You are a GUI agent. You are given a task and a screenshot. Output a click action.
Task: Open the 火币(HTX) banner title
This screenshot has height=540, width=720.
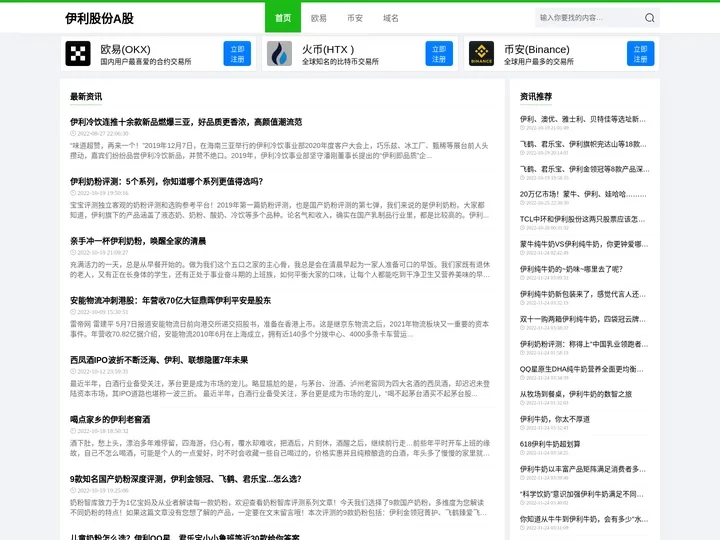pos(328,49)
